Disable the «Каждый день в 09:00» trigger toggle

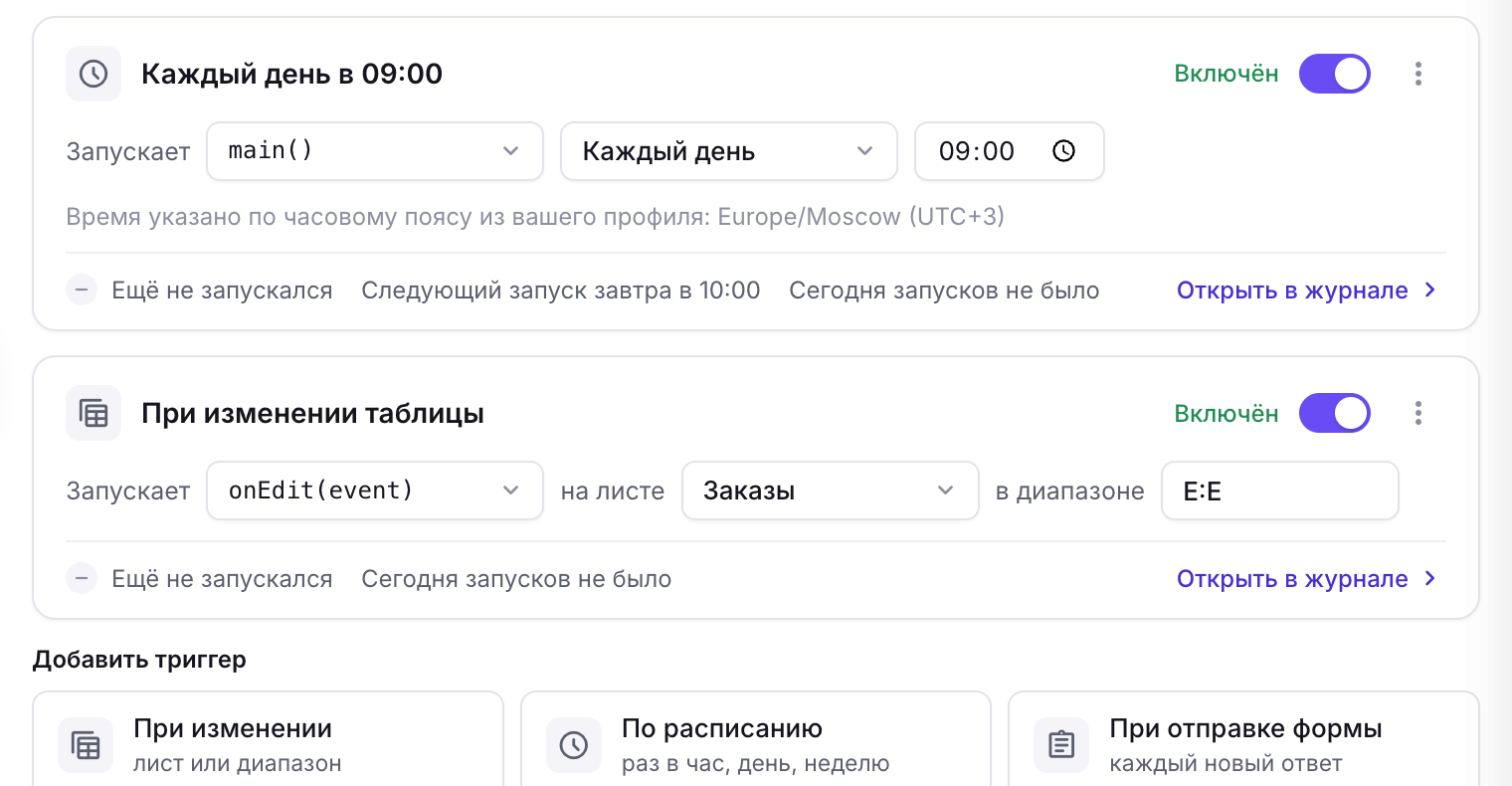[x=1334, y=74]
